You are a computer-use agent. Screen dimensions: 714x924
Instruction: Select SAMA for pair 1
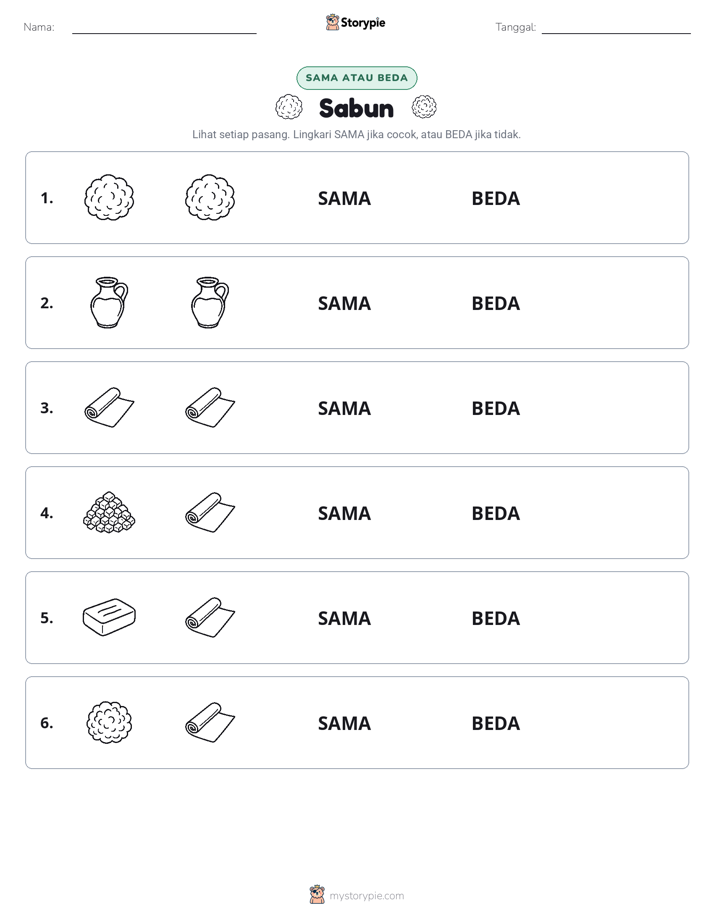tap(344, 199)
